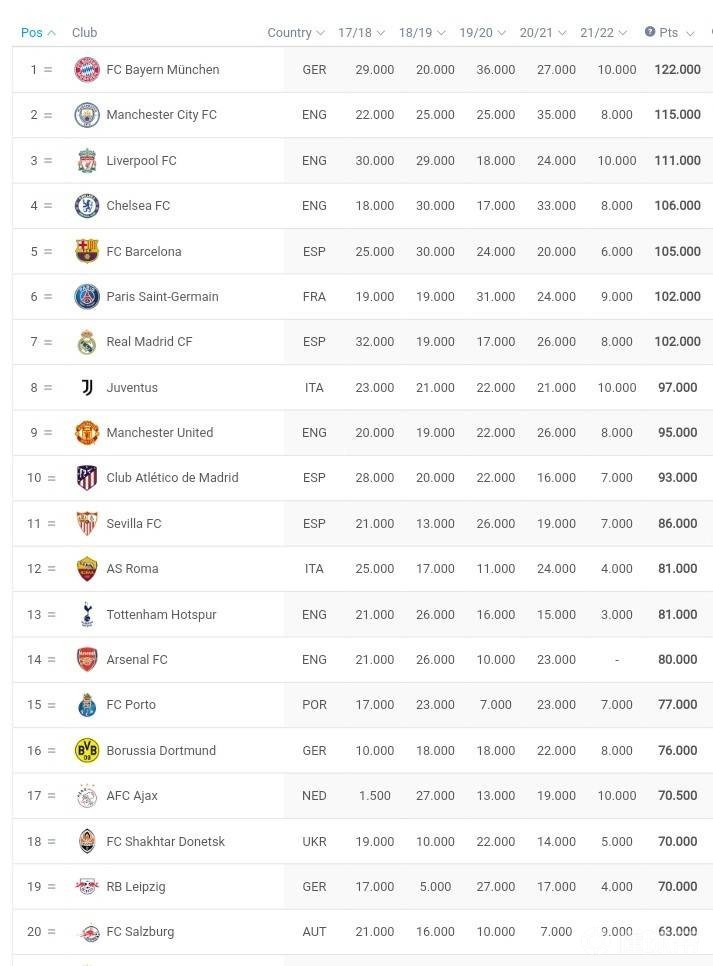Click the Borussia Dortmund BVB logo
This screenshot has width=713, height=966.
87,750
